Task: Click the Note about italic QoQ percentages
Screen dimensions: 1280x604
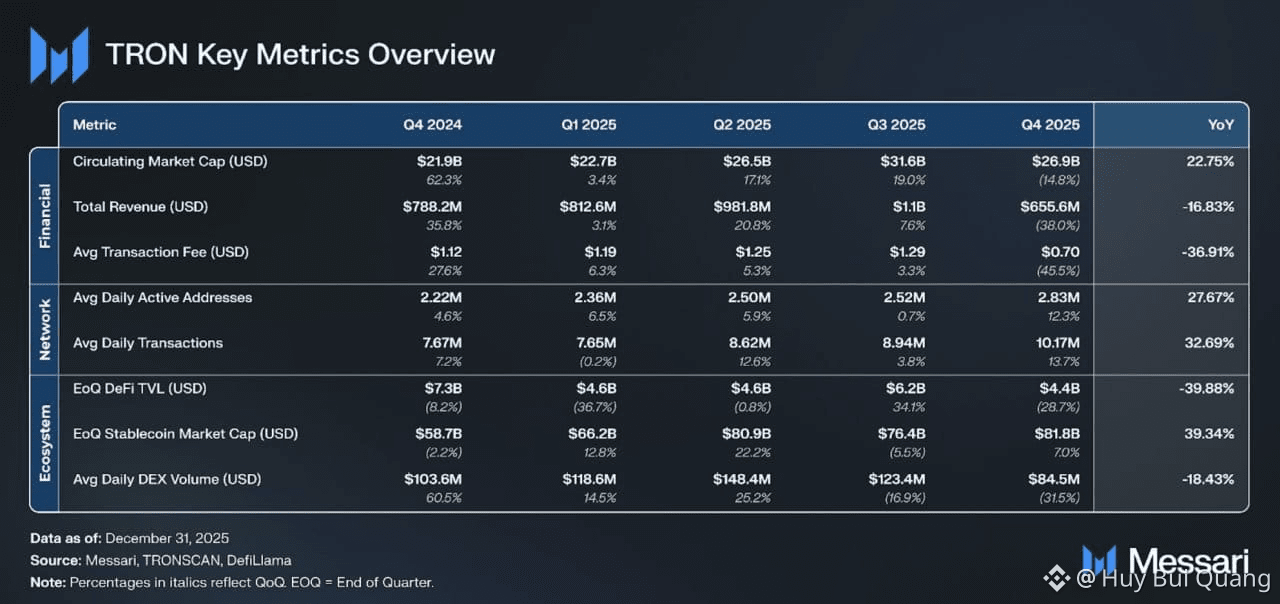Action: click(232, 582)
